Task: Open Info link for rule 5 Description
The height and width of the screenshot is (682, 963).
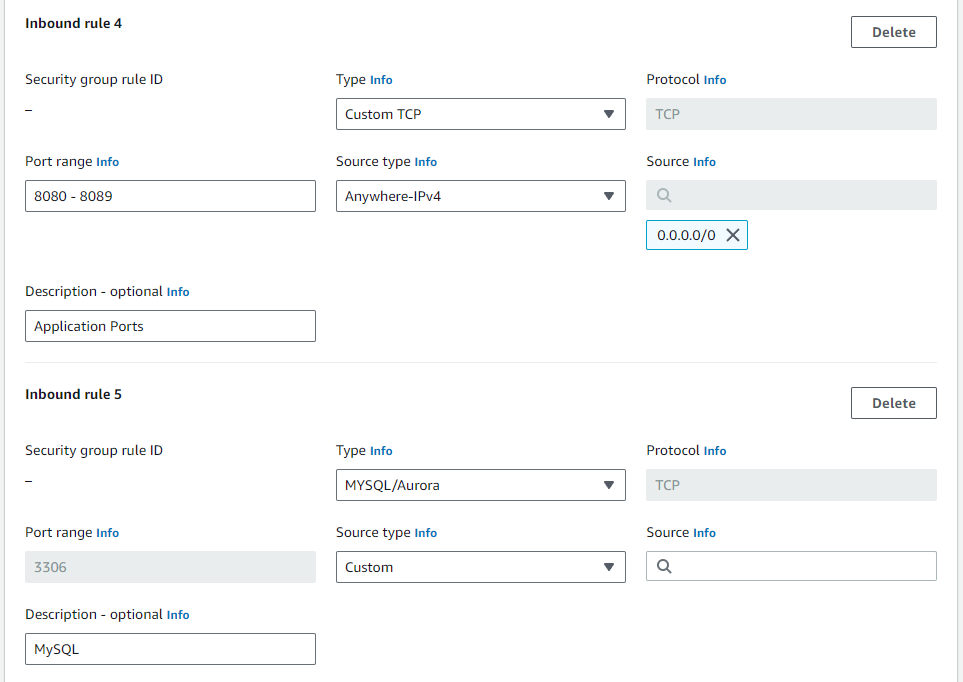Action: [178, 615]
